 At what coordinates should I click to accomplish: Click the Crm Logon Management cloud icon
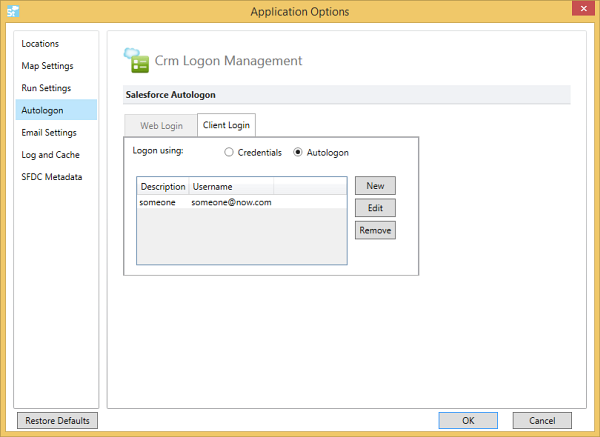click(x=136, y=60)
